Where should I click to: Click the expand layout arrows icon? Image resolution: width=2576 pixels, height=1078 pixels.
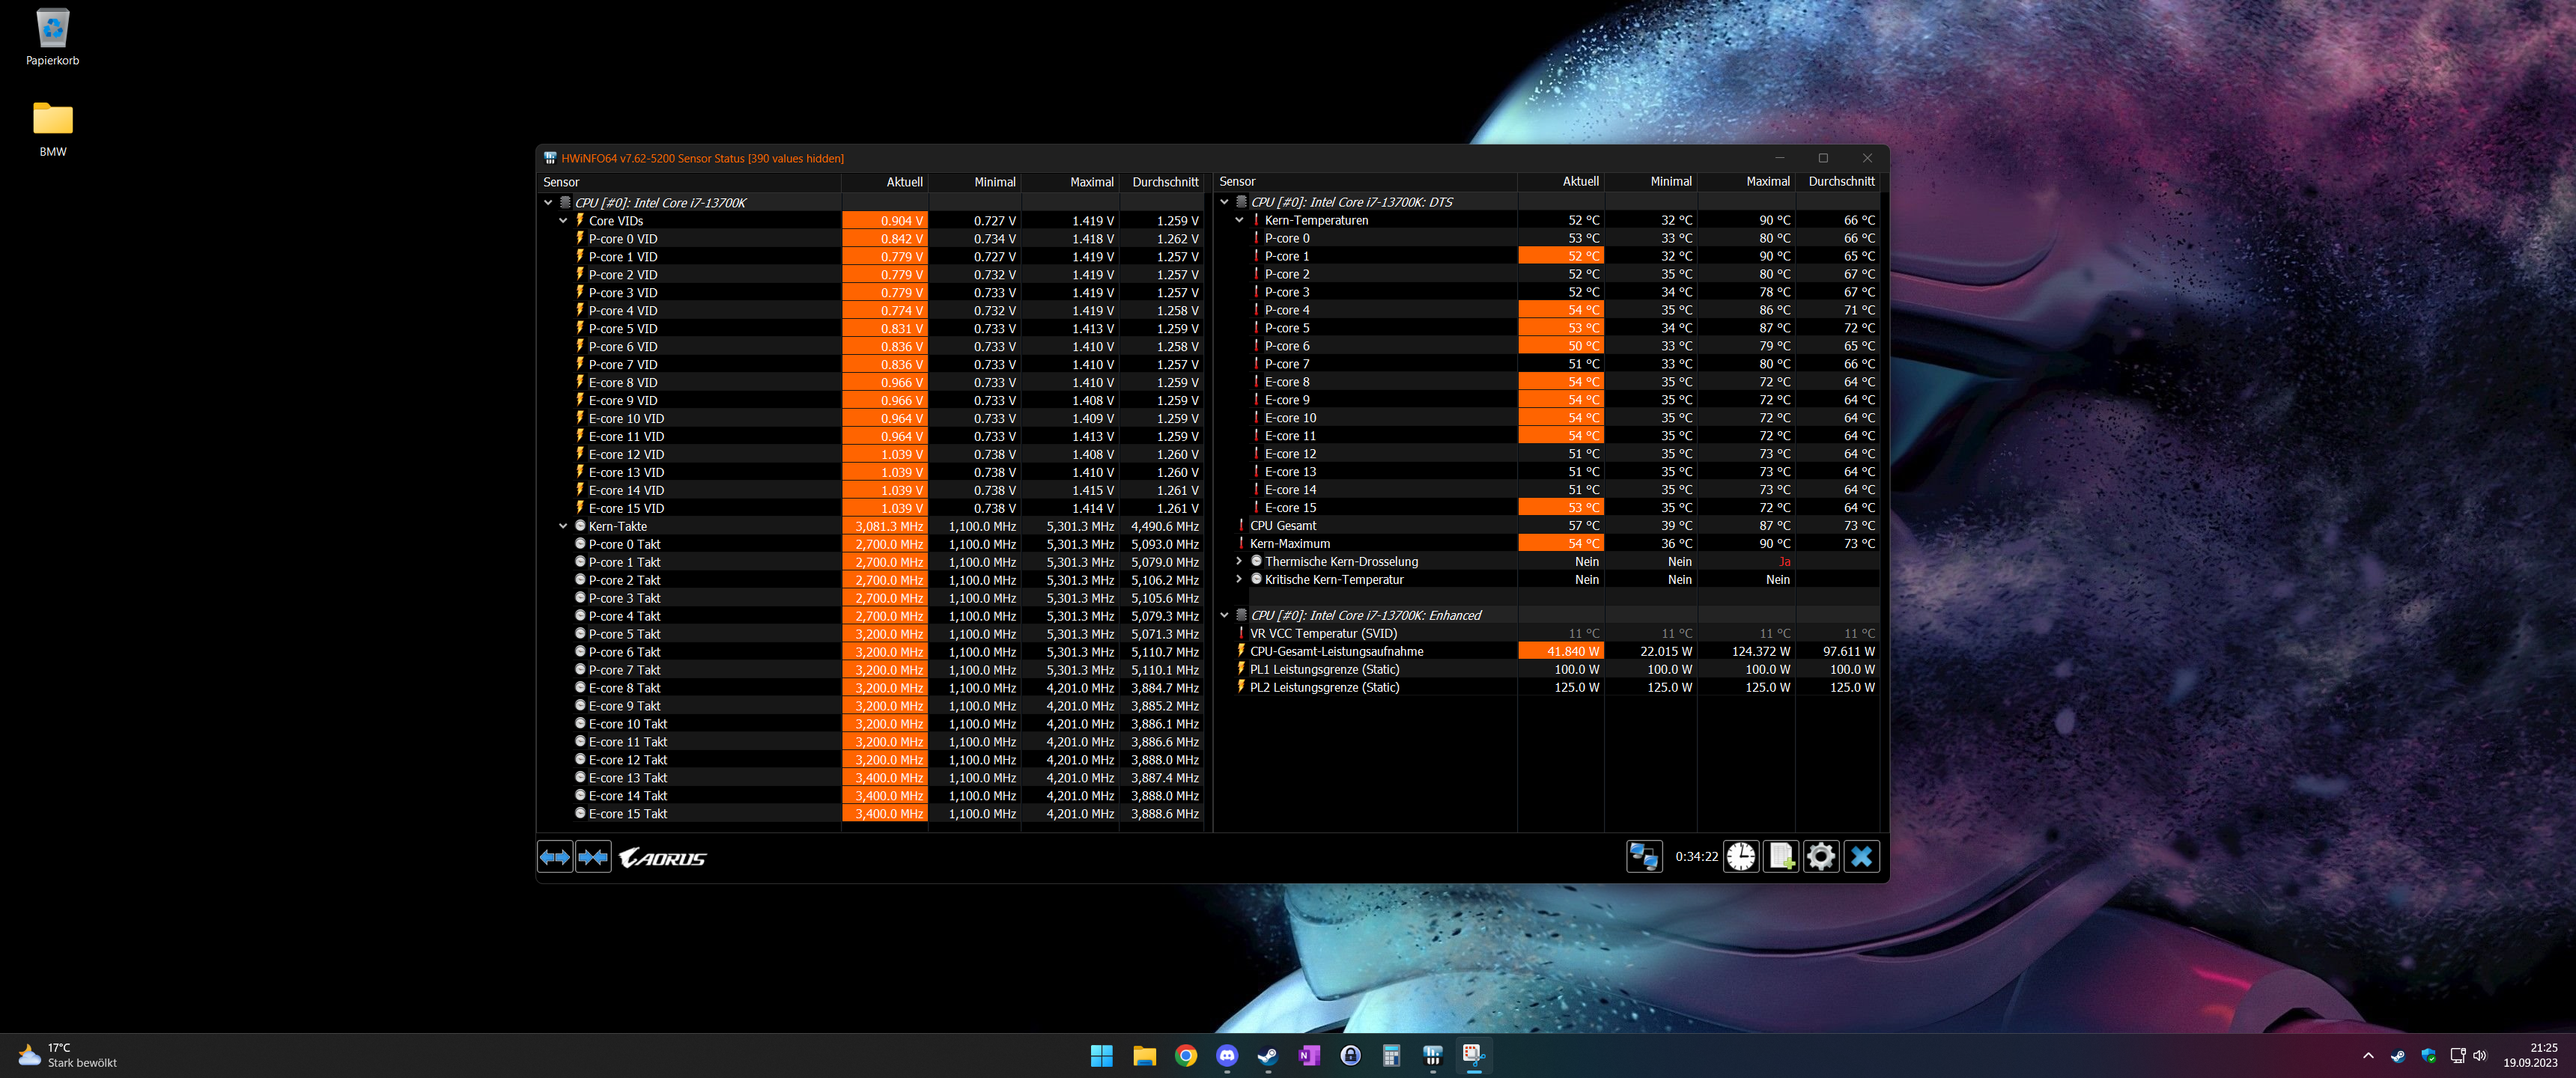click(x=555, y=857)
